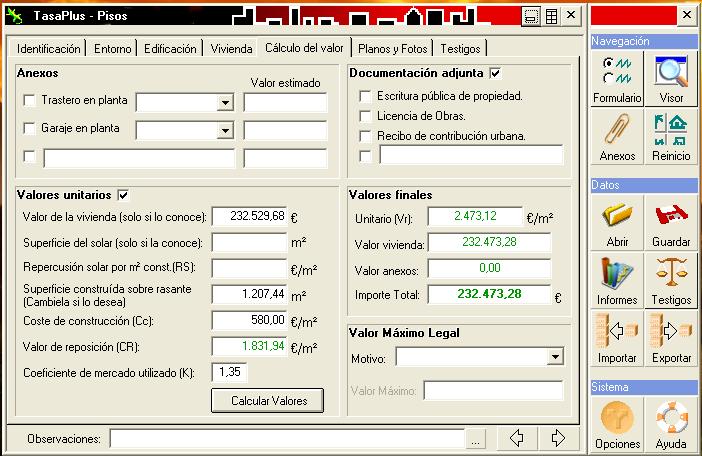Open the Ayuda help lifebuoy
This screenshot has width=702, height=456.
pyautogui.click(x=671, y=425)
